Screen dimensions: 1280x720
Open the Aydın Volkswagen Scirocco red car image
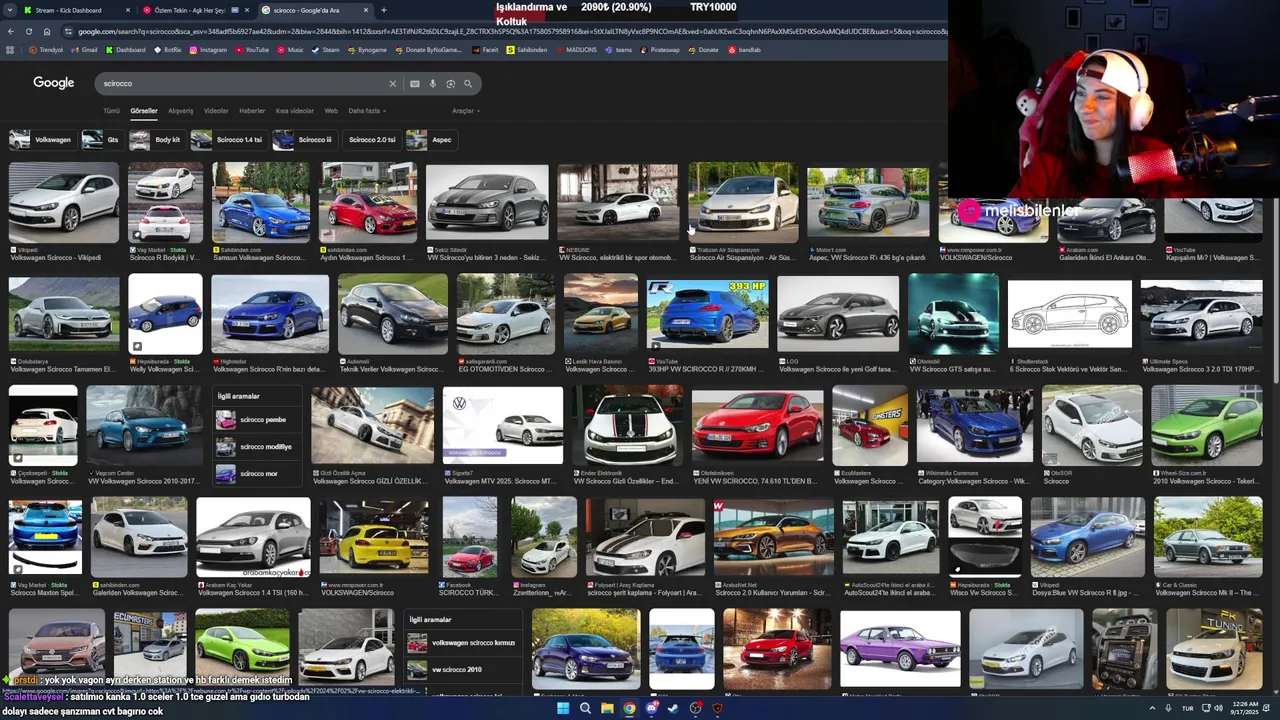tap(369, 203)
